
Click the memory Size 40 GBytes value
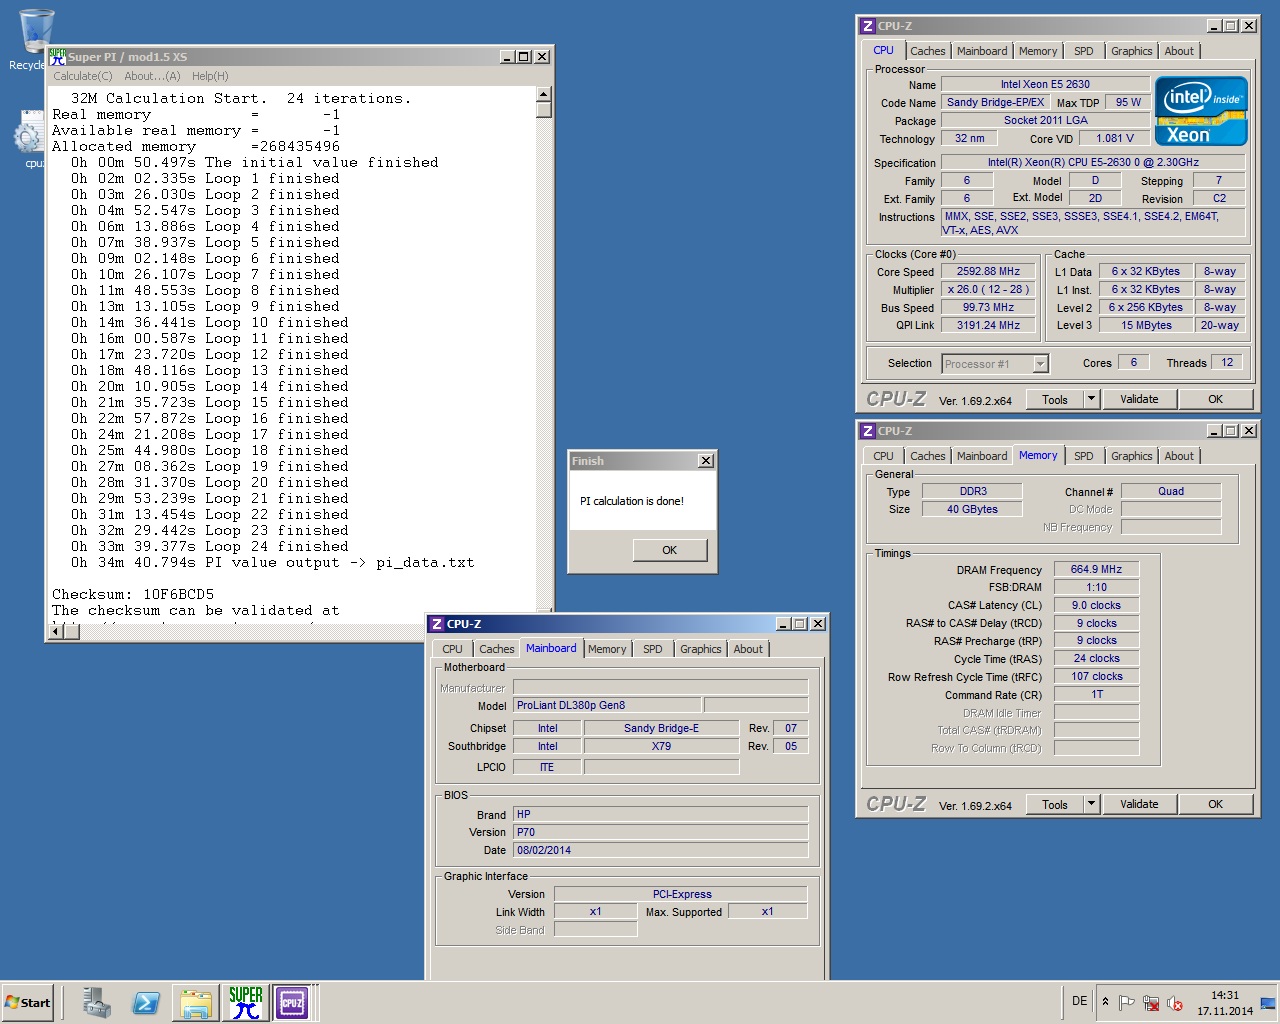[972, 509]
